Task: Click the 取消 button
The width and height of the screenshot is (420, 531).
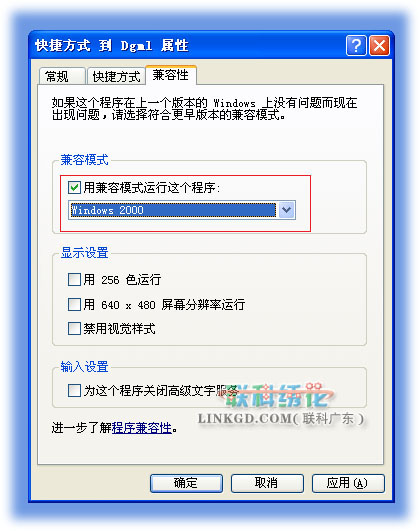Action: click(x=267, y=483)
